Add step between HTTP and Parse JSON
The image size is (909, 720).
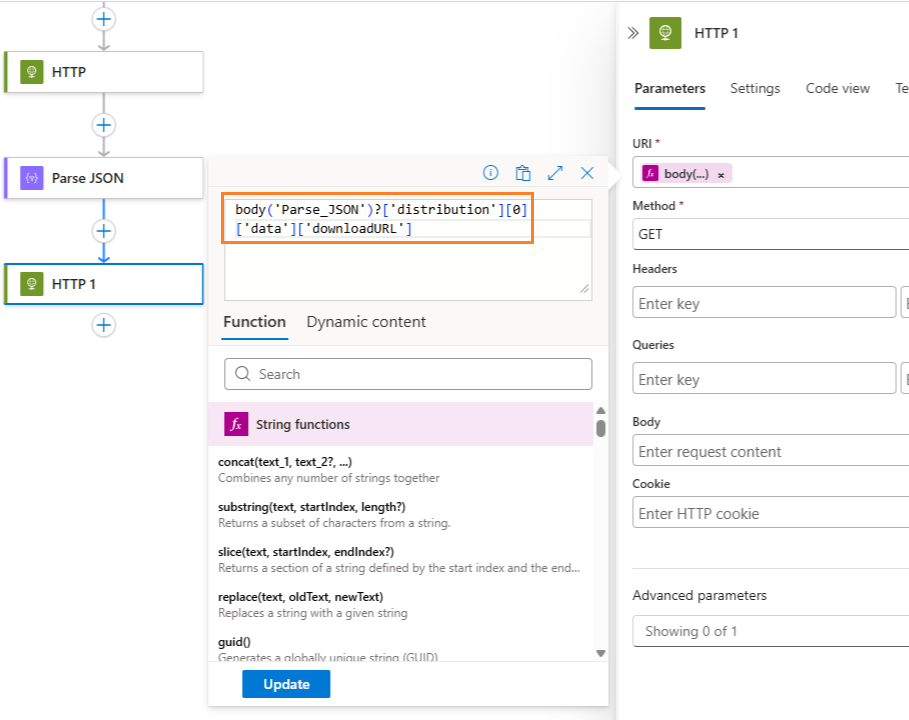pyautogui.click(x=104, y=125)
